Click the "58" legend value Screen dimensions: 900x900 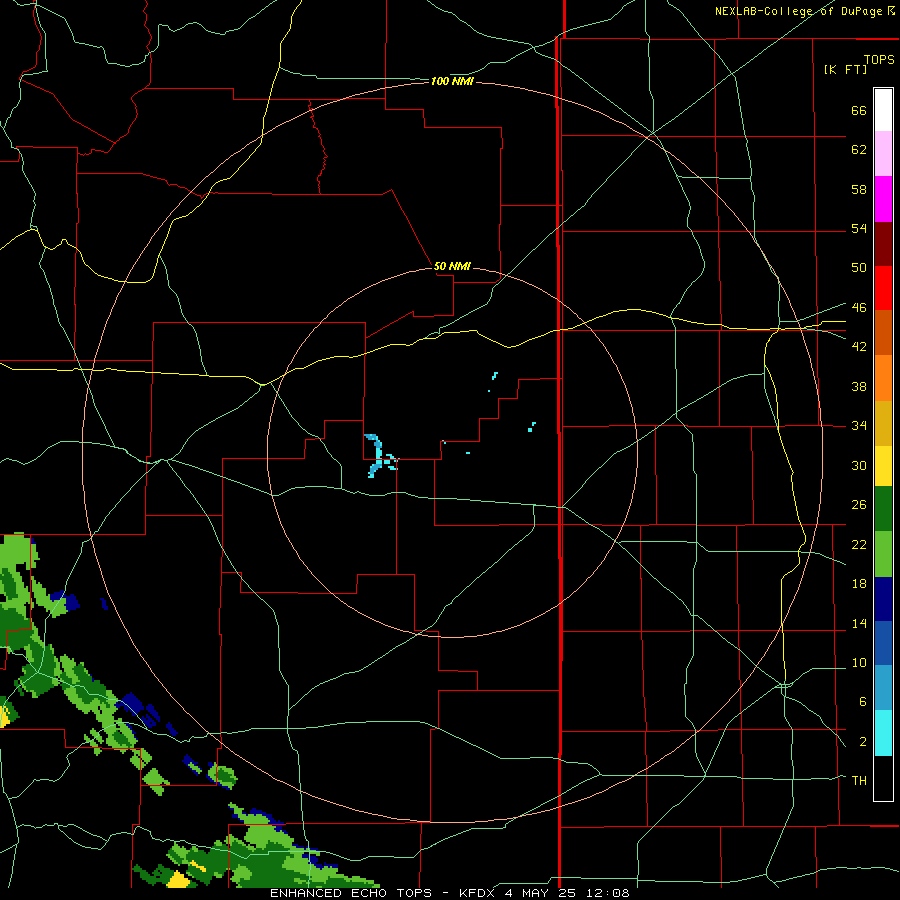859,189
